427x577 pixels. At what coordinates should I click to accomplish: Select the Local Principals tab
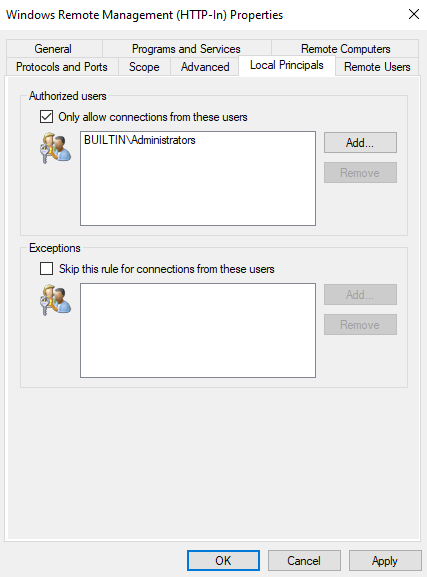287,65
